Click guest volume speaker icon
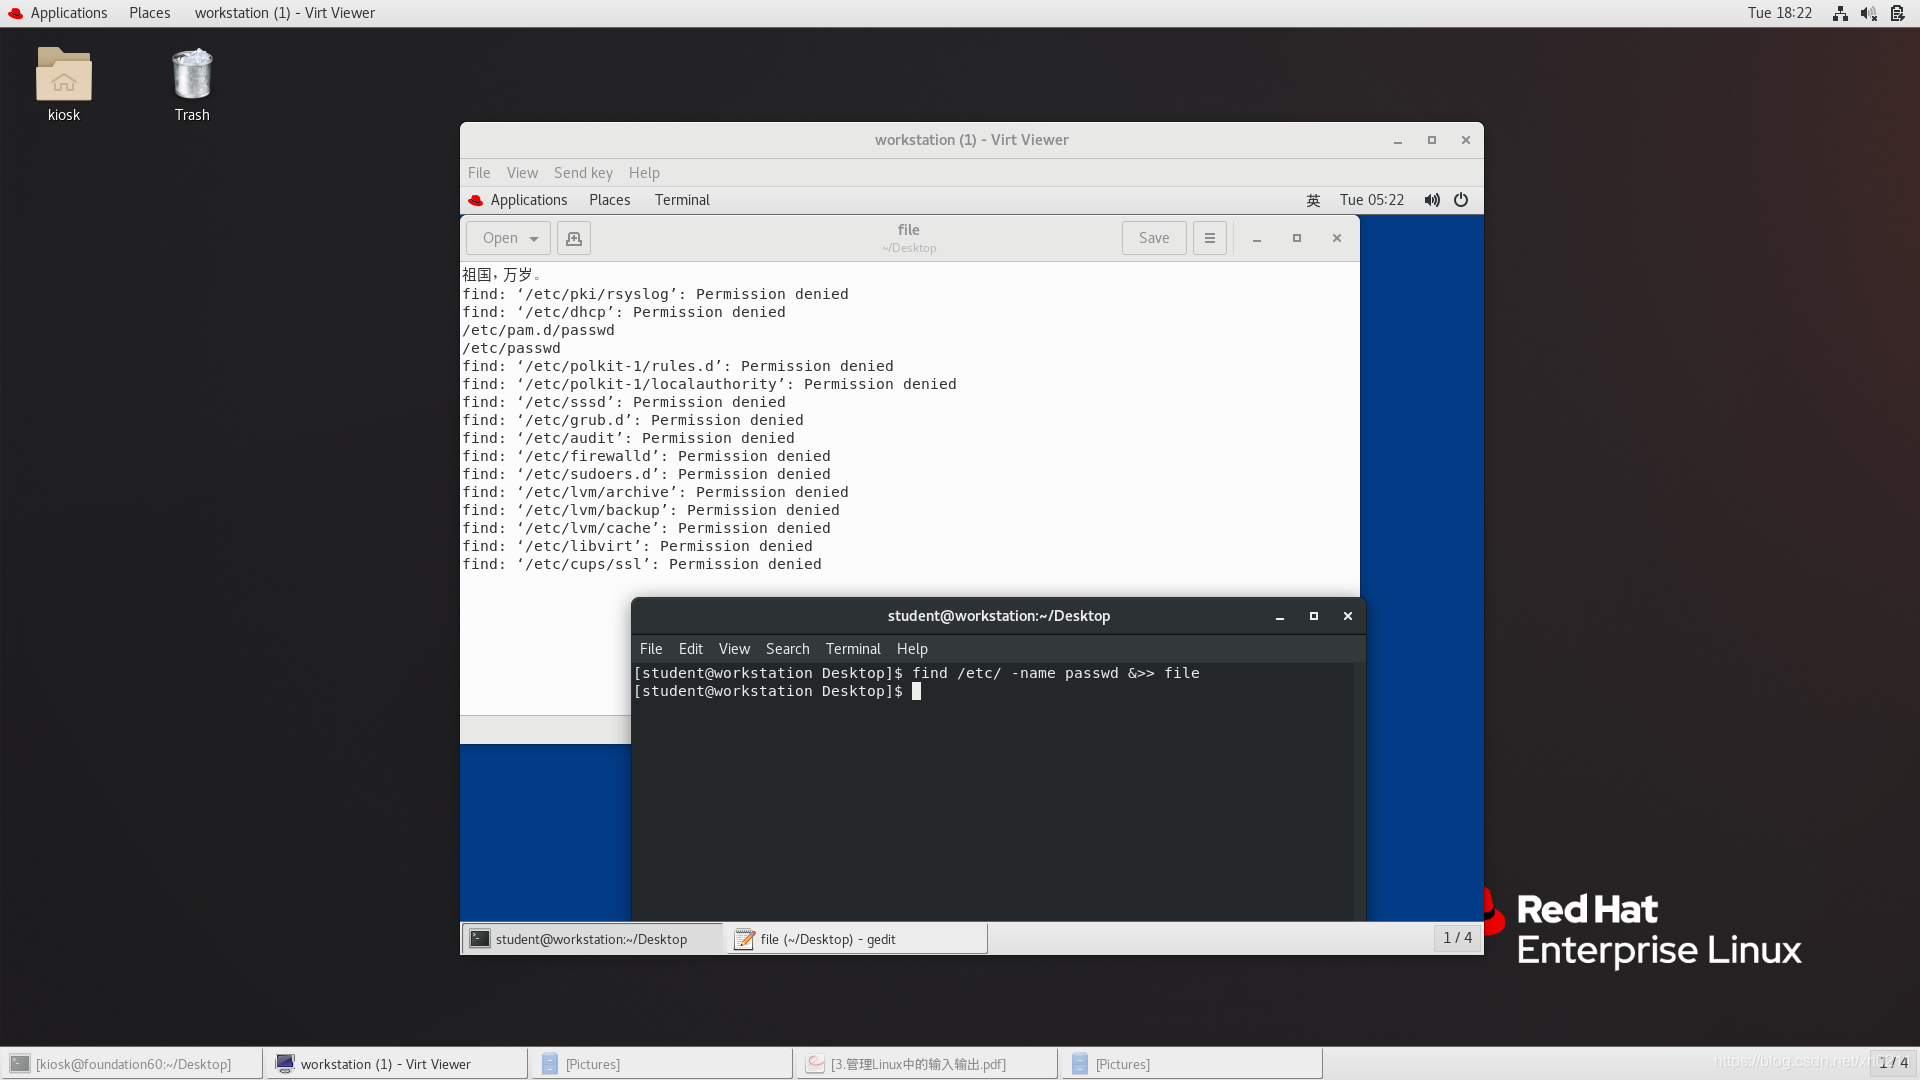1920x1080 pixels. pyautogui.click(x=1432, y=200)
